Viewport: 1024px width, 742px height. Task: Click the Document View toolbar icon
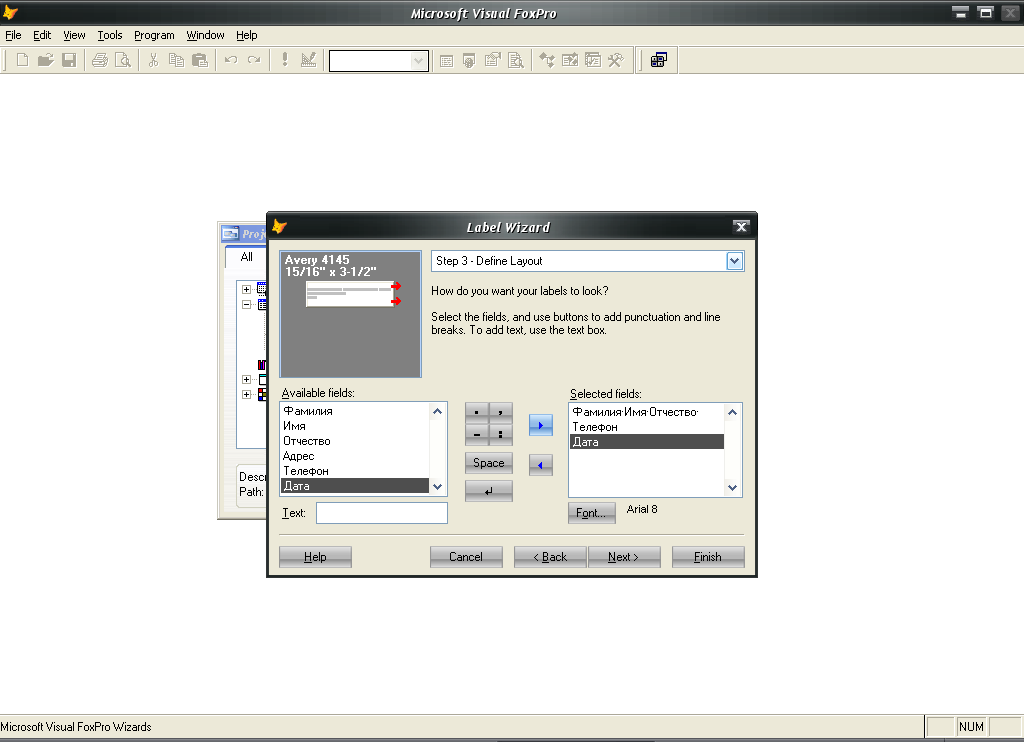(516, 61)
